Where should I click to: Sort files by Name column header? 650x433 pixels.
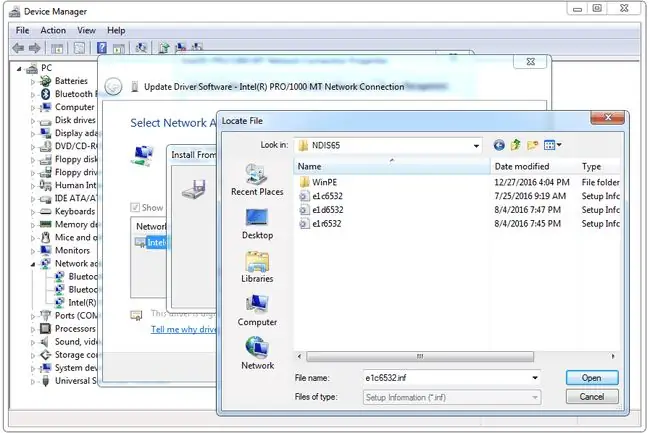(392, 167)
